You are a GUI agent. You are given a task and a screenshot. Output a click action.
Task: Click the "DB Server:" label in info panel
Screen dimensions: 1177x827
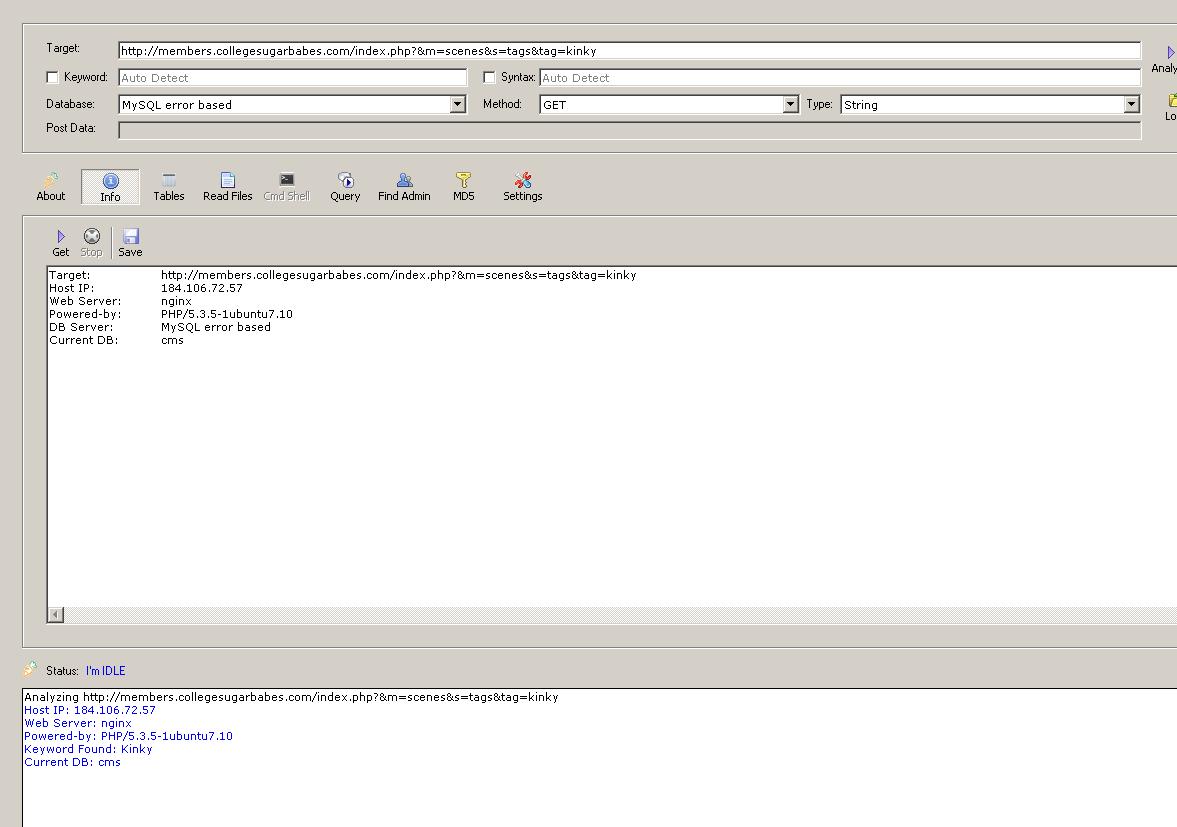point(81,327)
